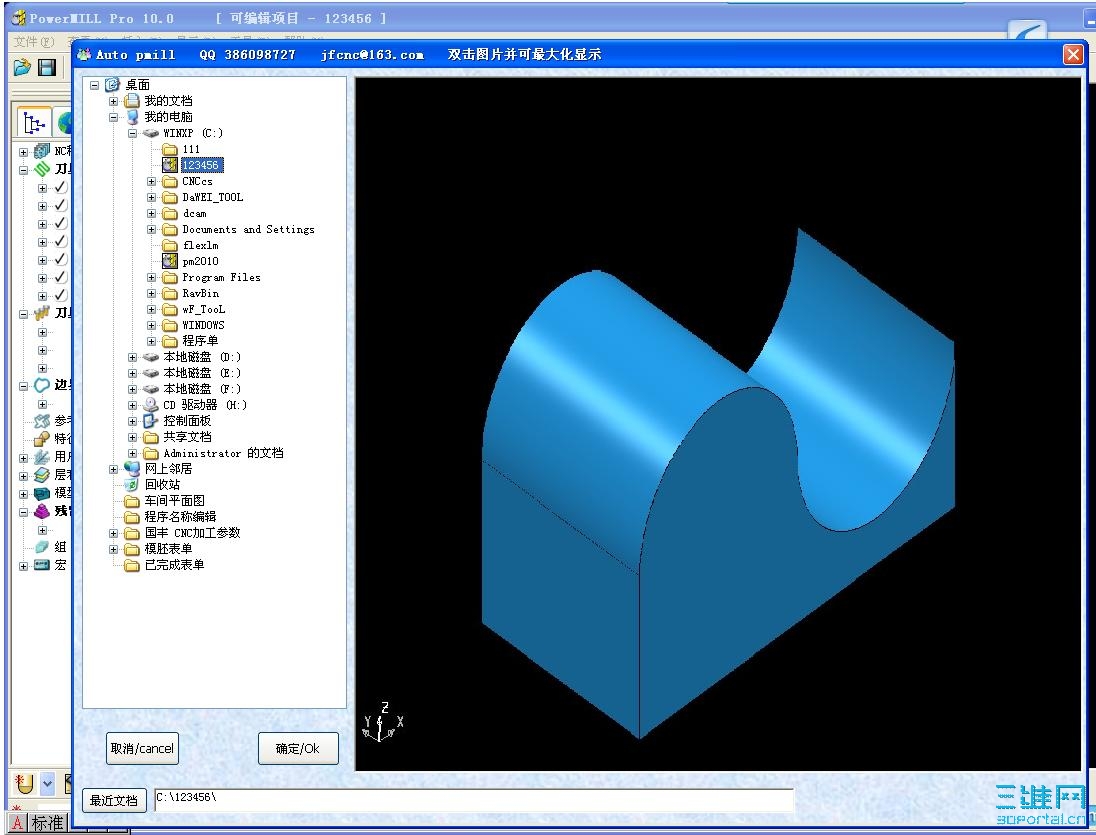Select the 程序名称编辑 folder
Screen dimensions: 1096x835
[180, 517]
